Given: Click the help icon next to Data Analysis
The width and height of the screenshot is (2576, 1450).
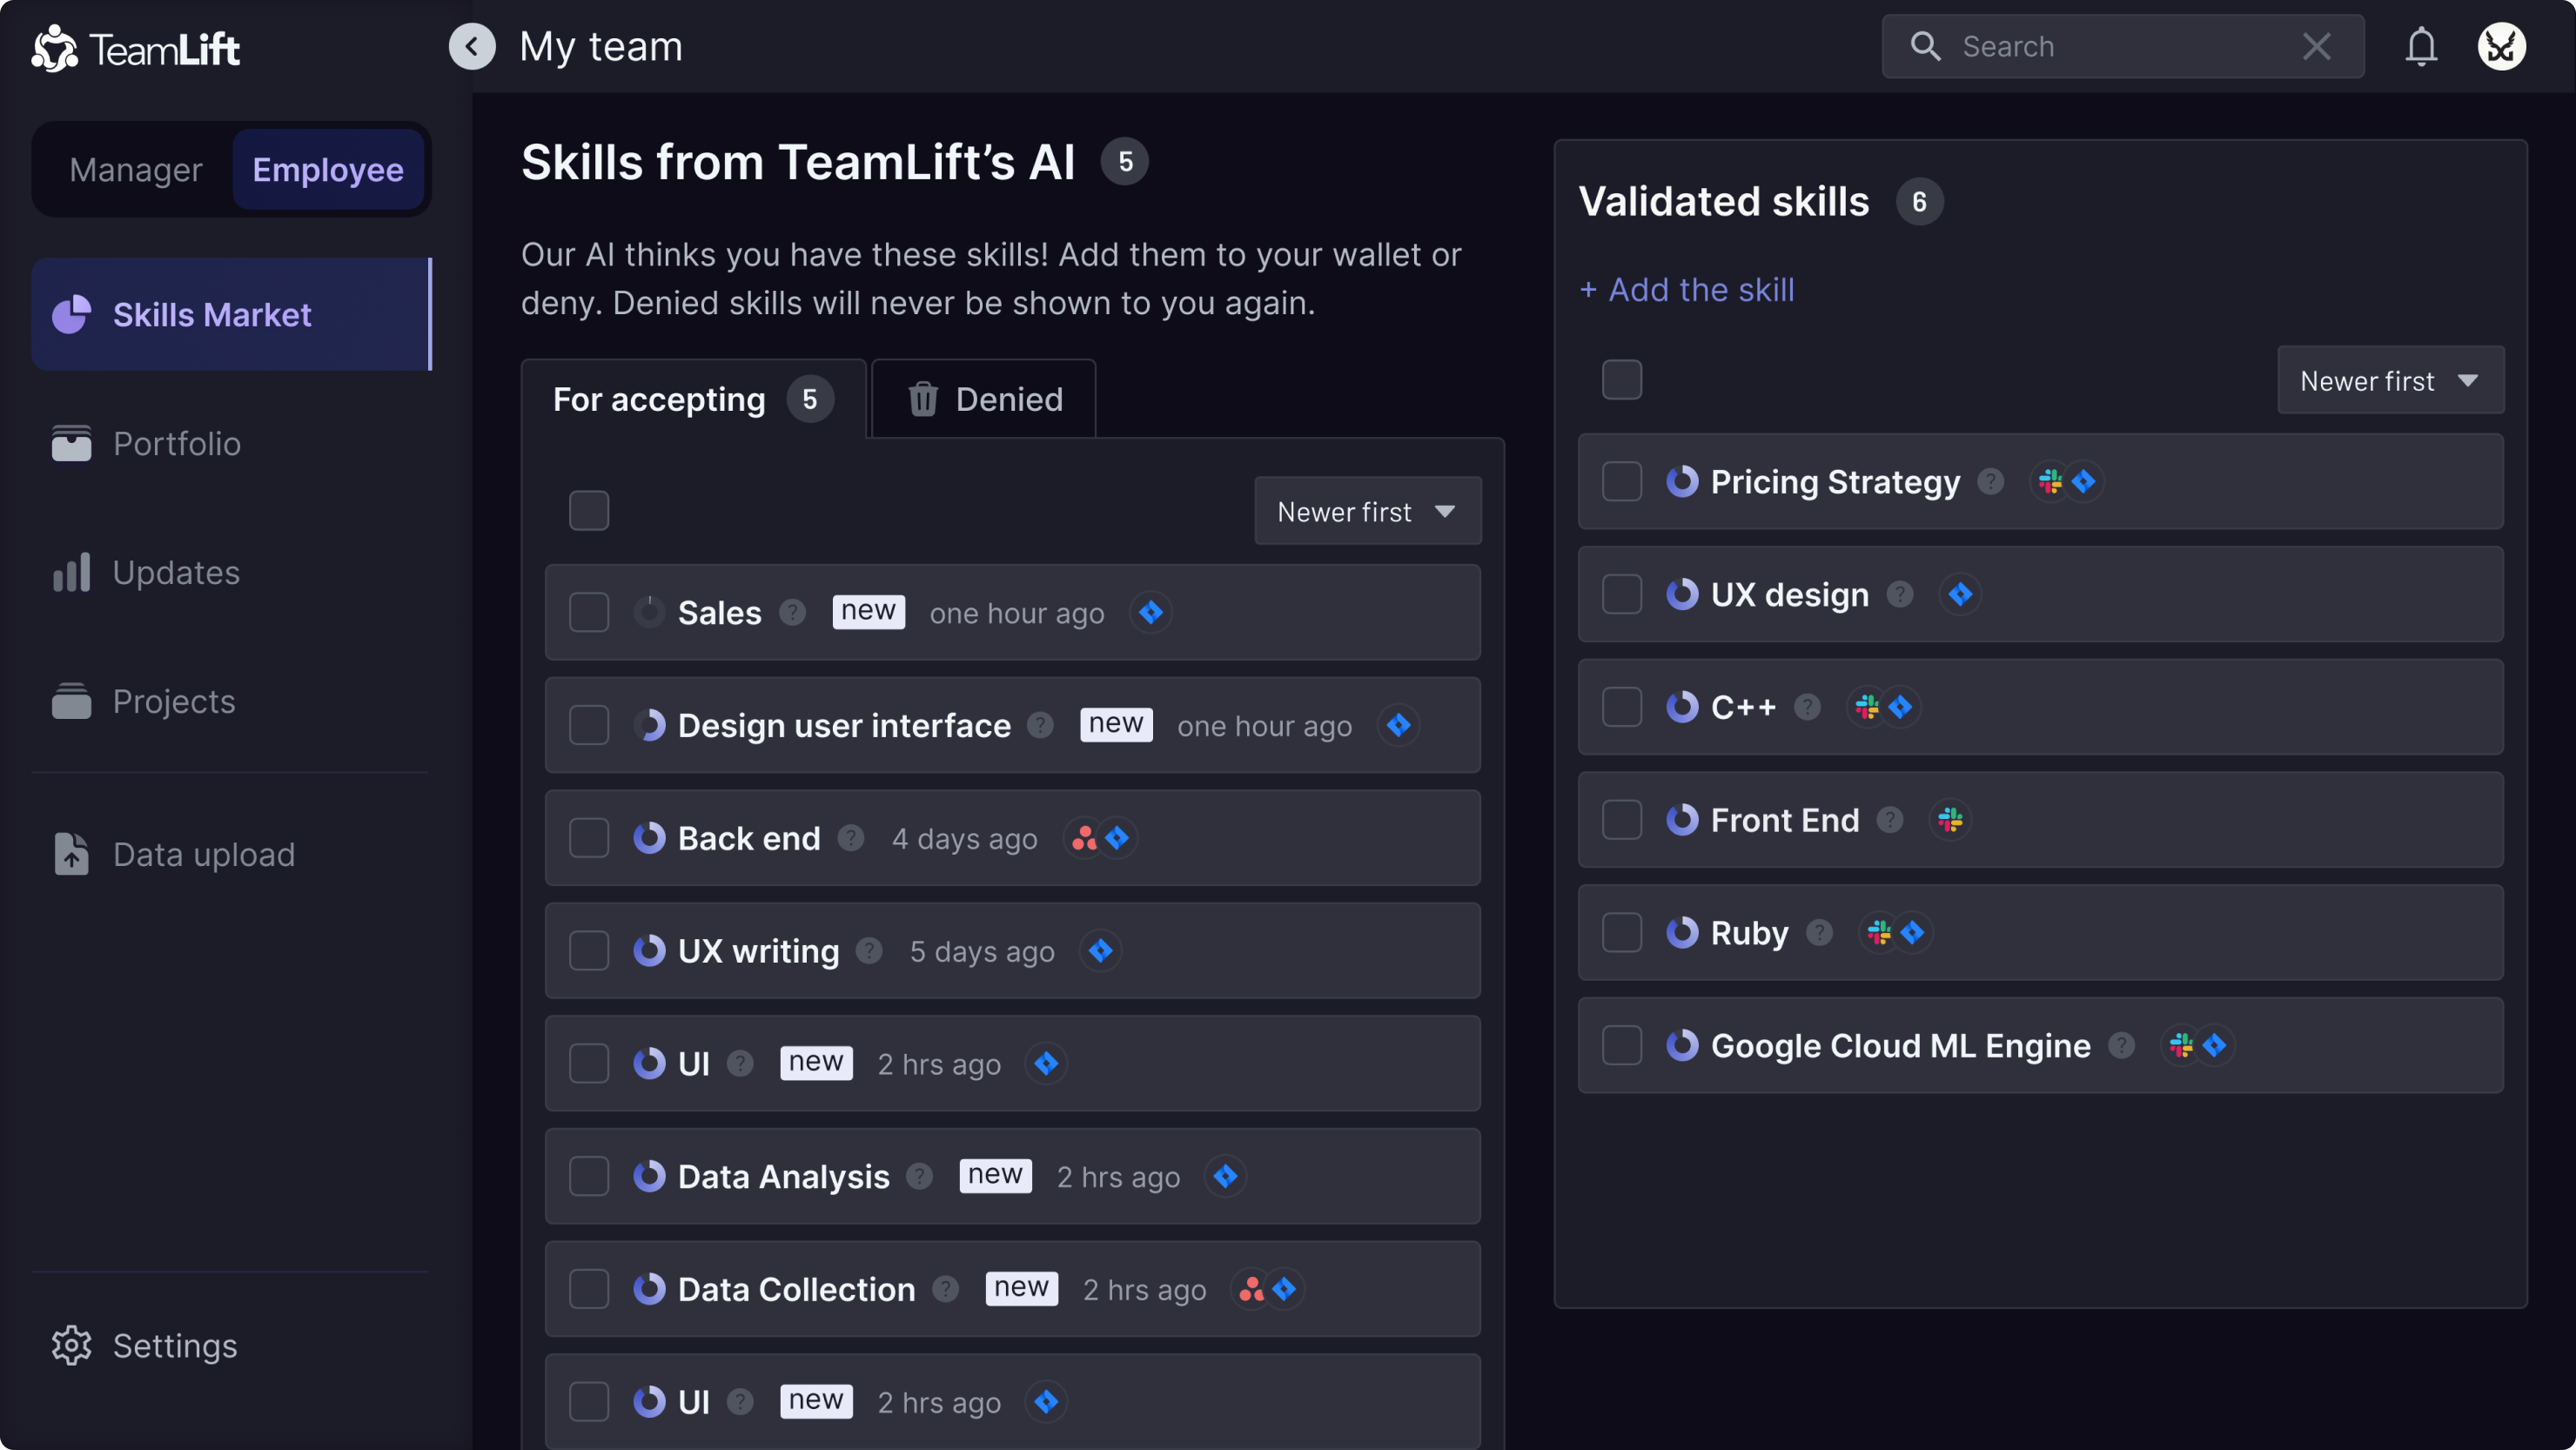Looking at the screenshot, I should point(919,1176).
